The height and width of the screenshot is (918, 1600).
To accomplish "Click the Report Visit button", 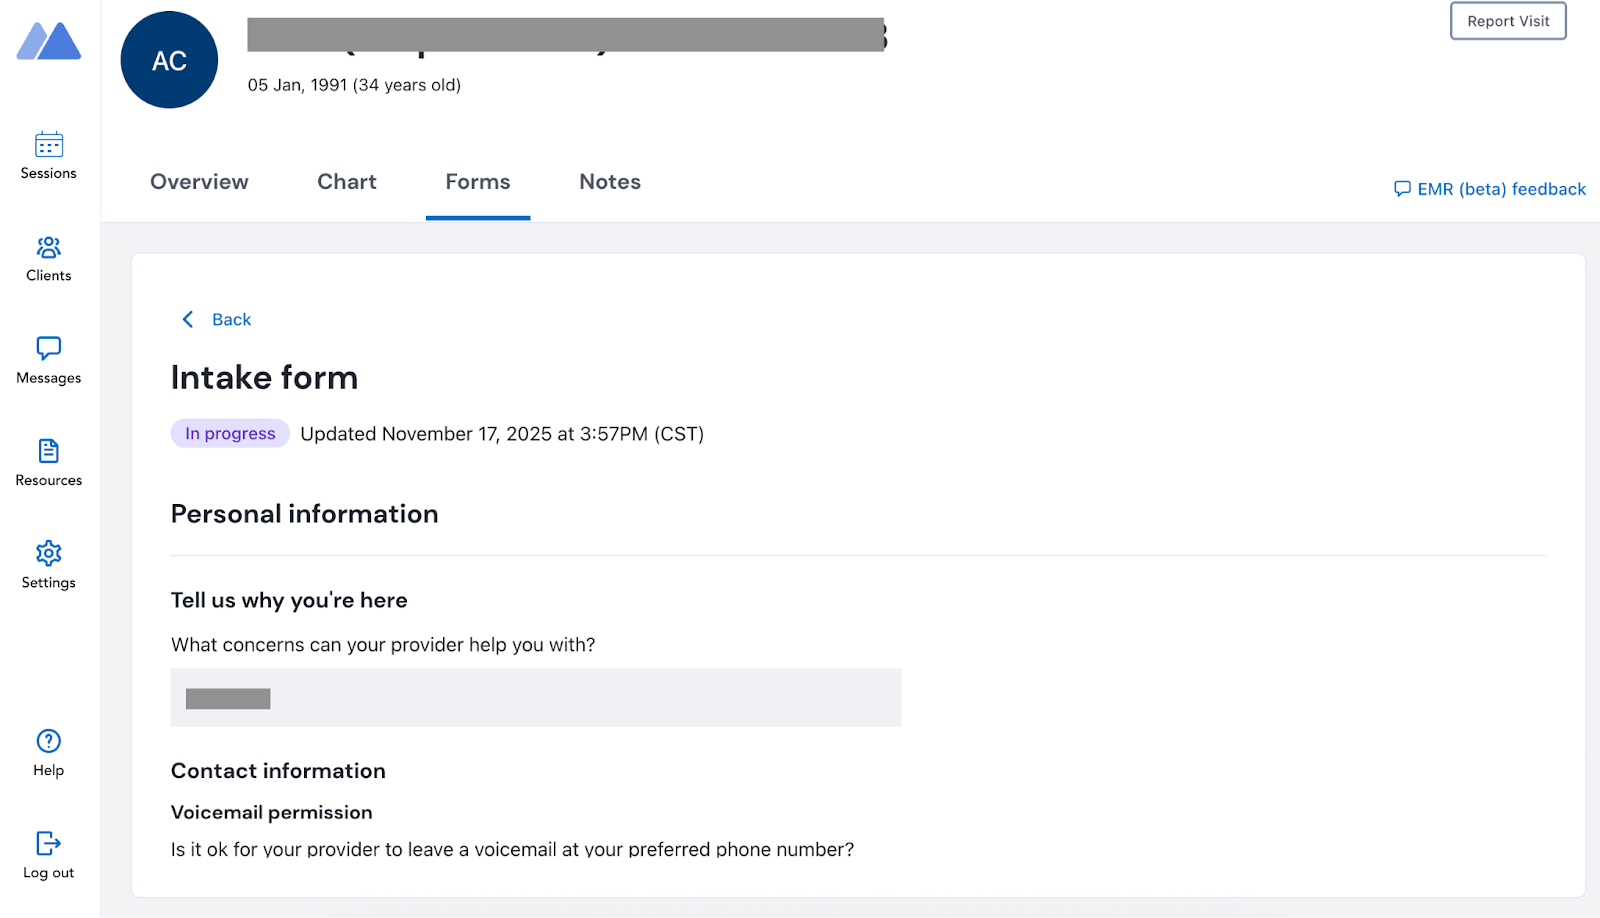I will (x=1508, y=21).
